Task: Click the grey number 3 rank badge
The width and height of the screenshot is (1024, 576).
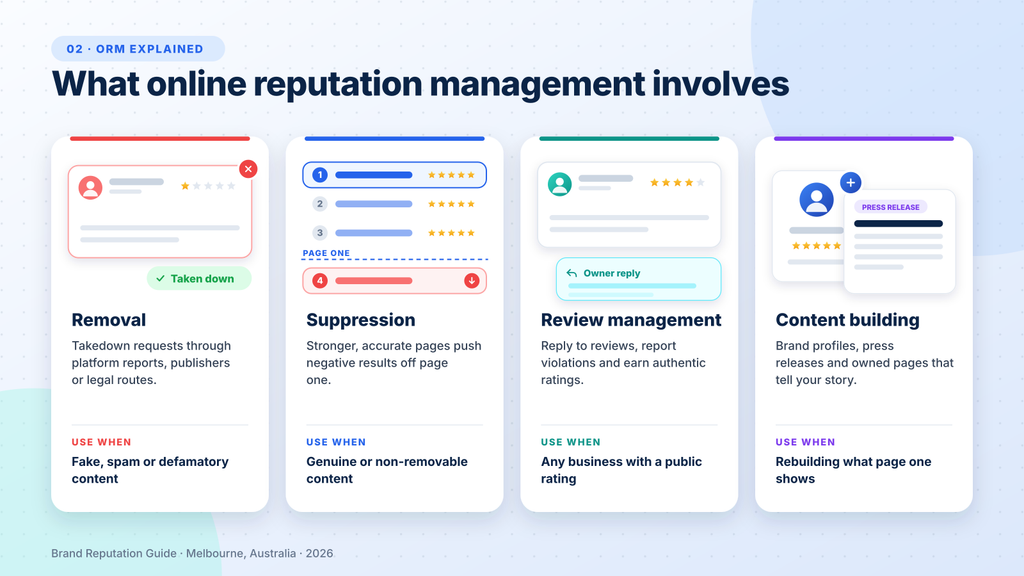Action: [320, 232]
